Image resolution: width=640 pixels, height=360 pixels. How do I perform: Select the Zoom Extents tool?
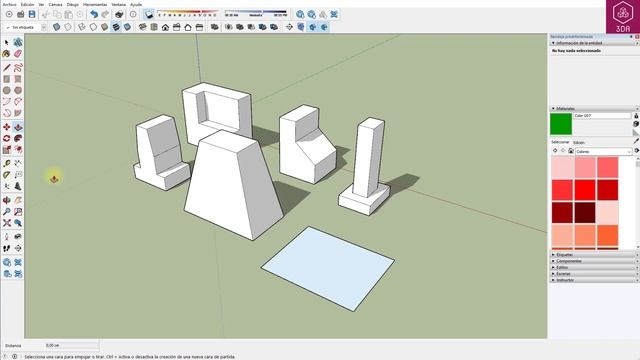pos(7,223)
